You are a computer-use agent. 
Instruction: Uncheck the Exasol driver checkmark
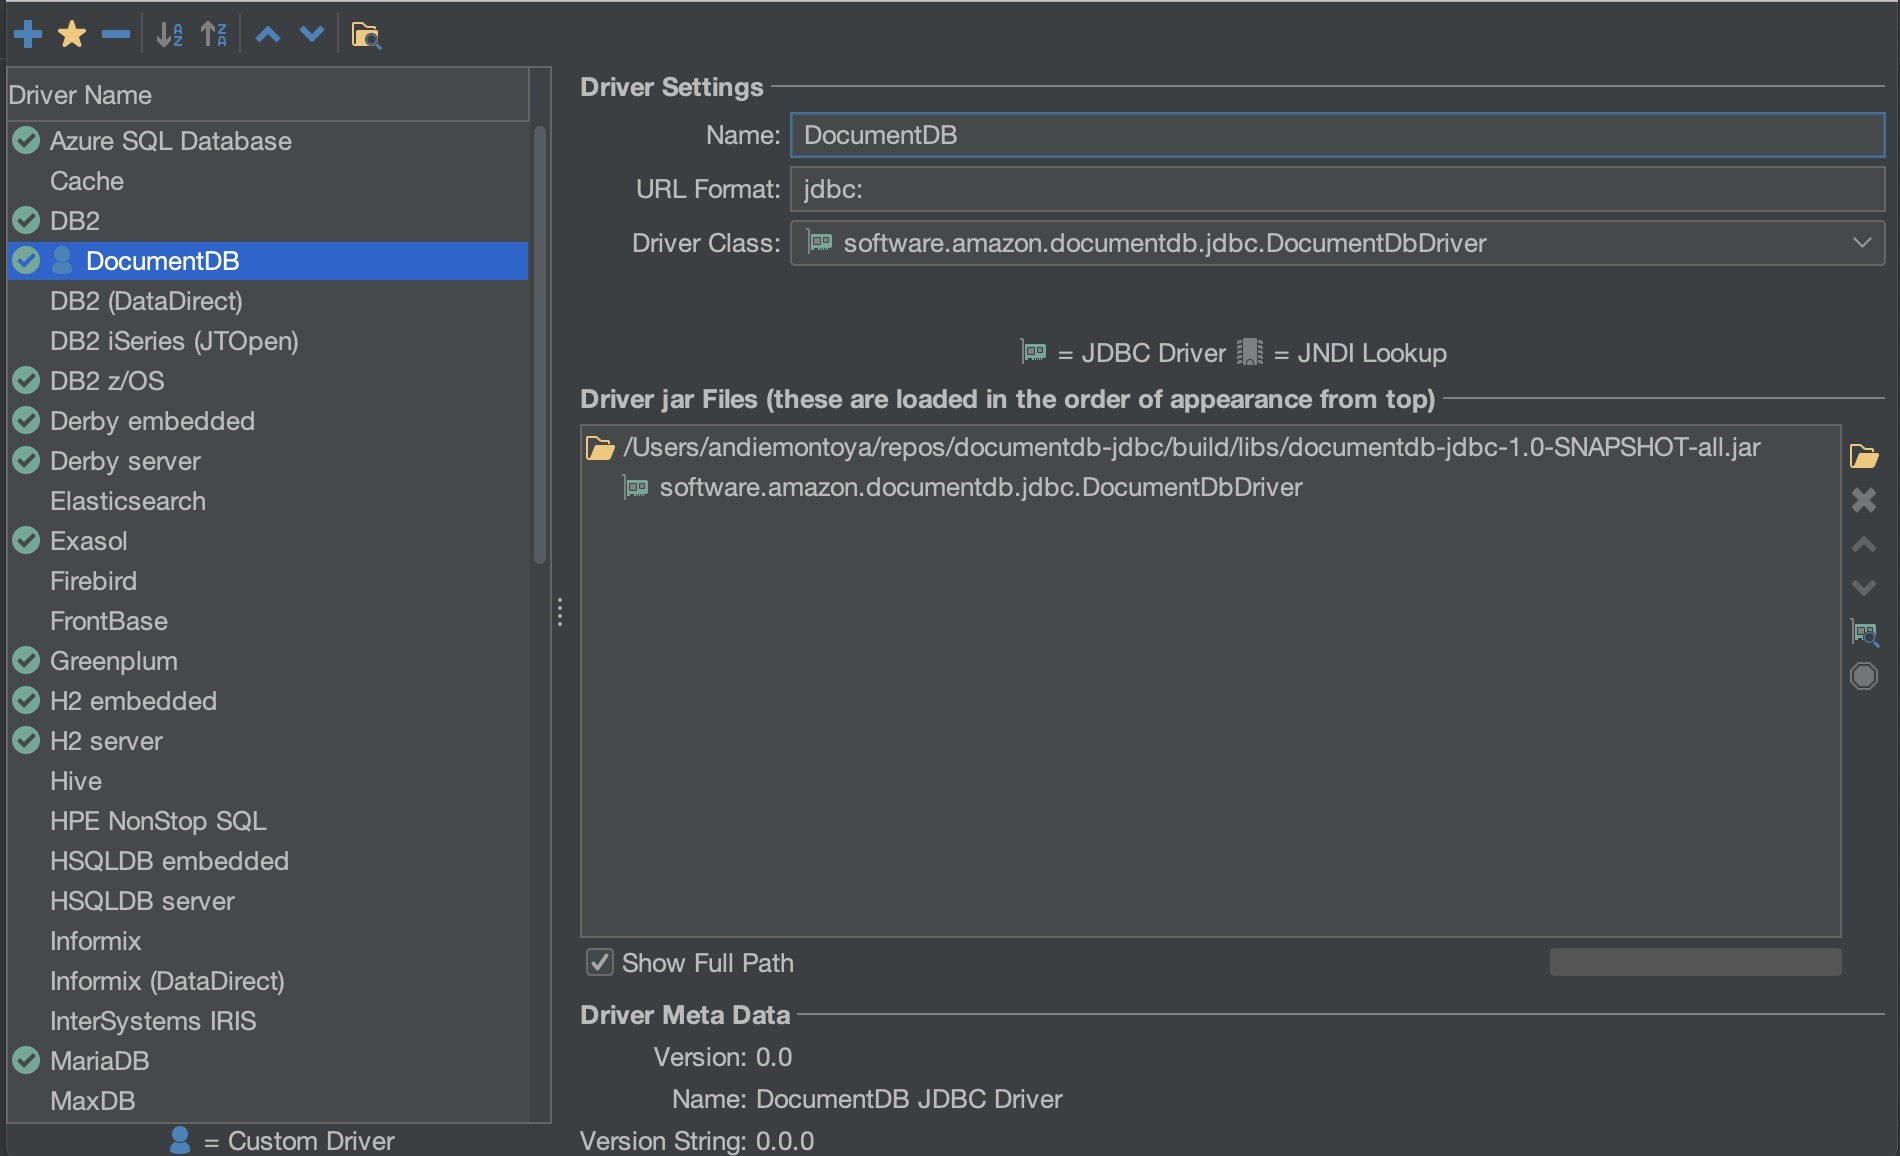[x=26, y=541]
